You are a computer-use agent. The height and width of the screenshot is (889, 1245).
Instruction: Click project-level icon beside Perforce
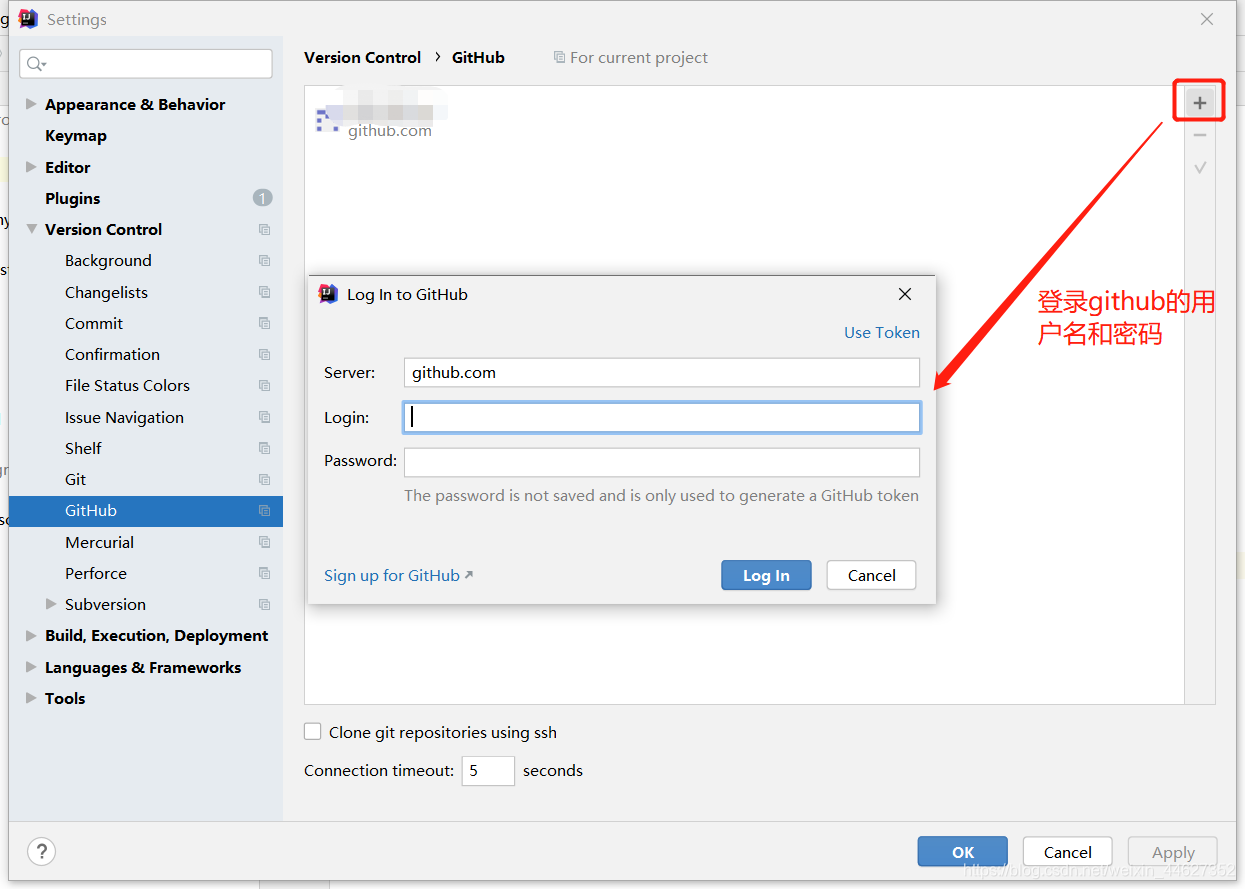pos(264,574)
